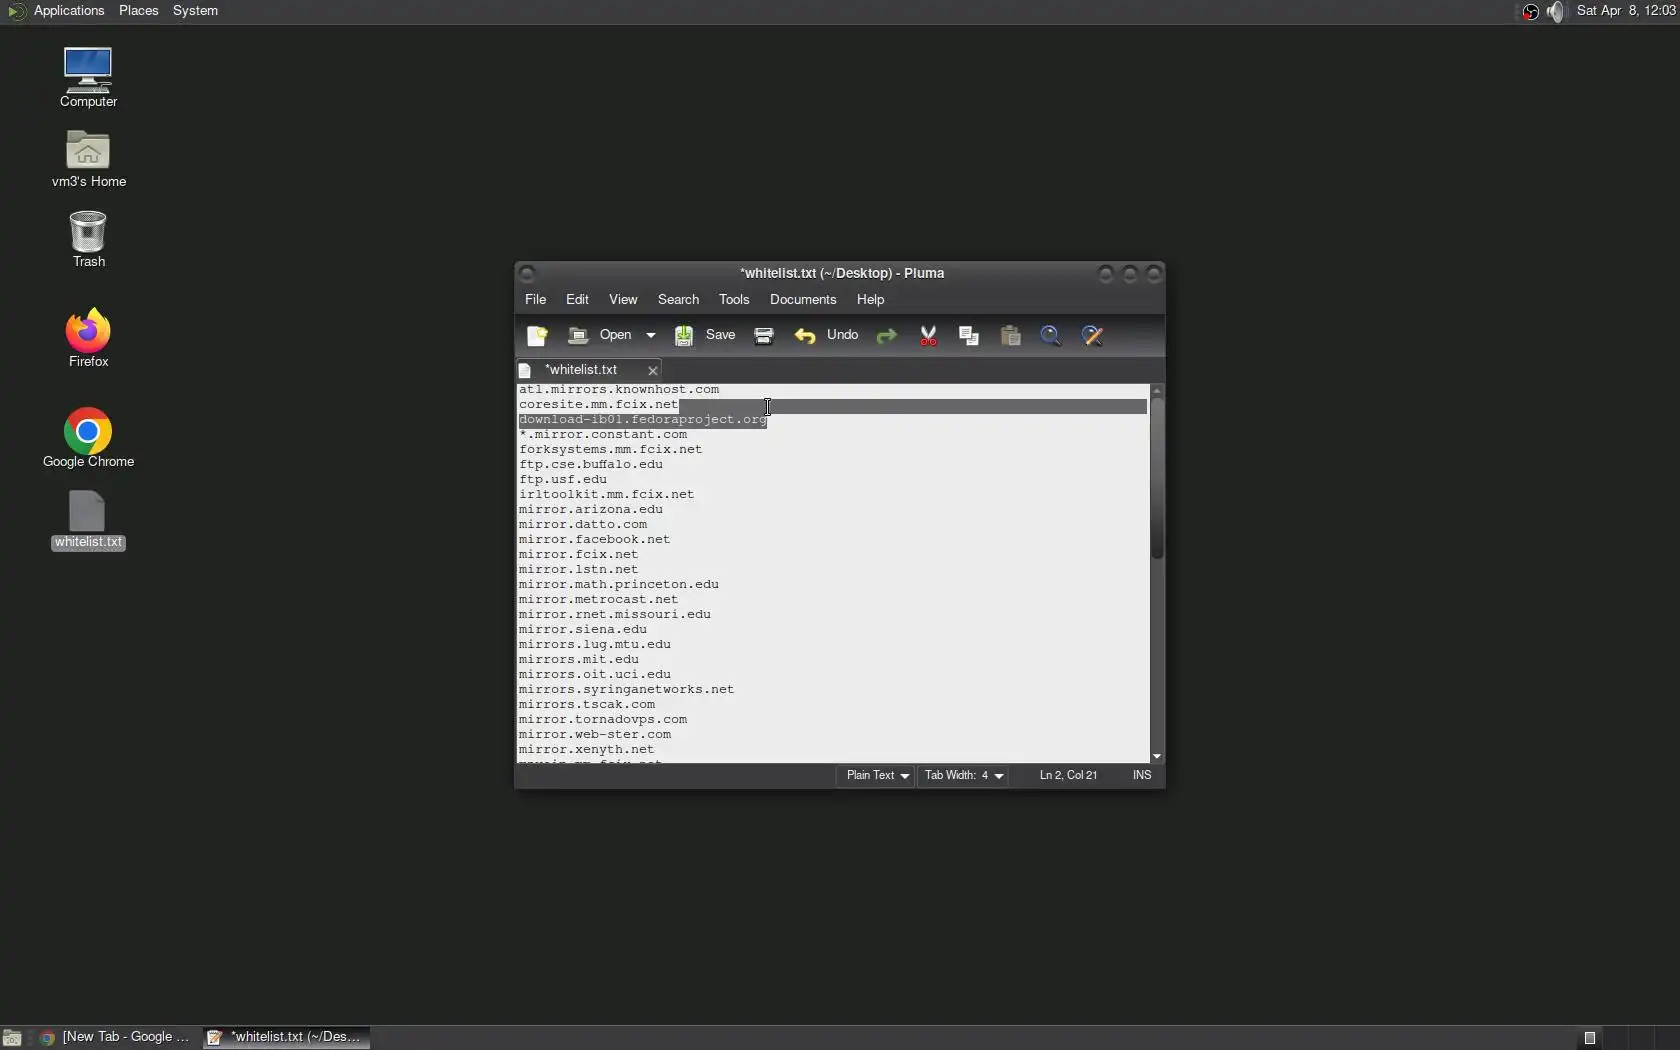This screenshot has height=1050, width=1680.
Task: Click the red notification tray icon
Action: (1530, 12)
